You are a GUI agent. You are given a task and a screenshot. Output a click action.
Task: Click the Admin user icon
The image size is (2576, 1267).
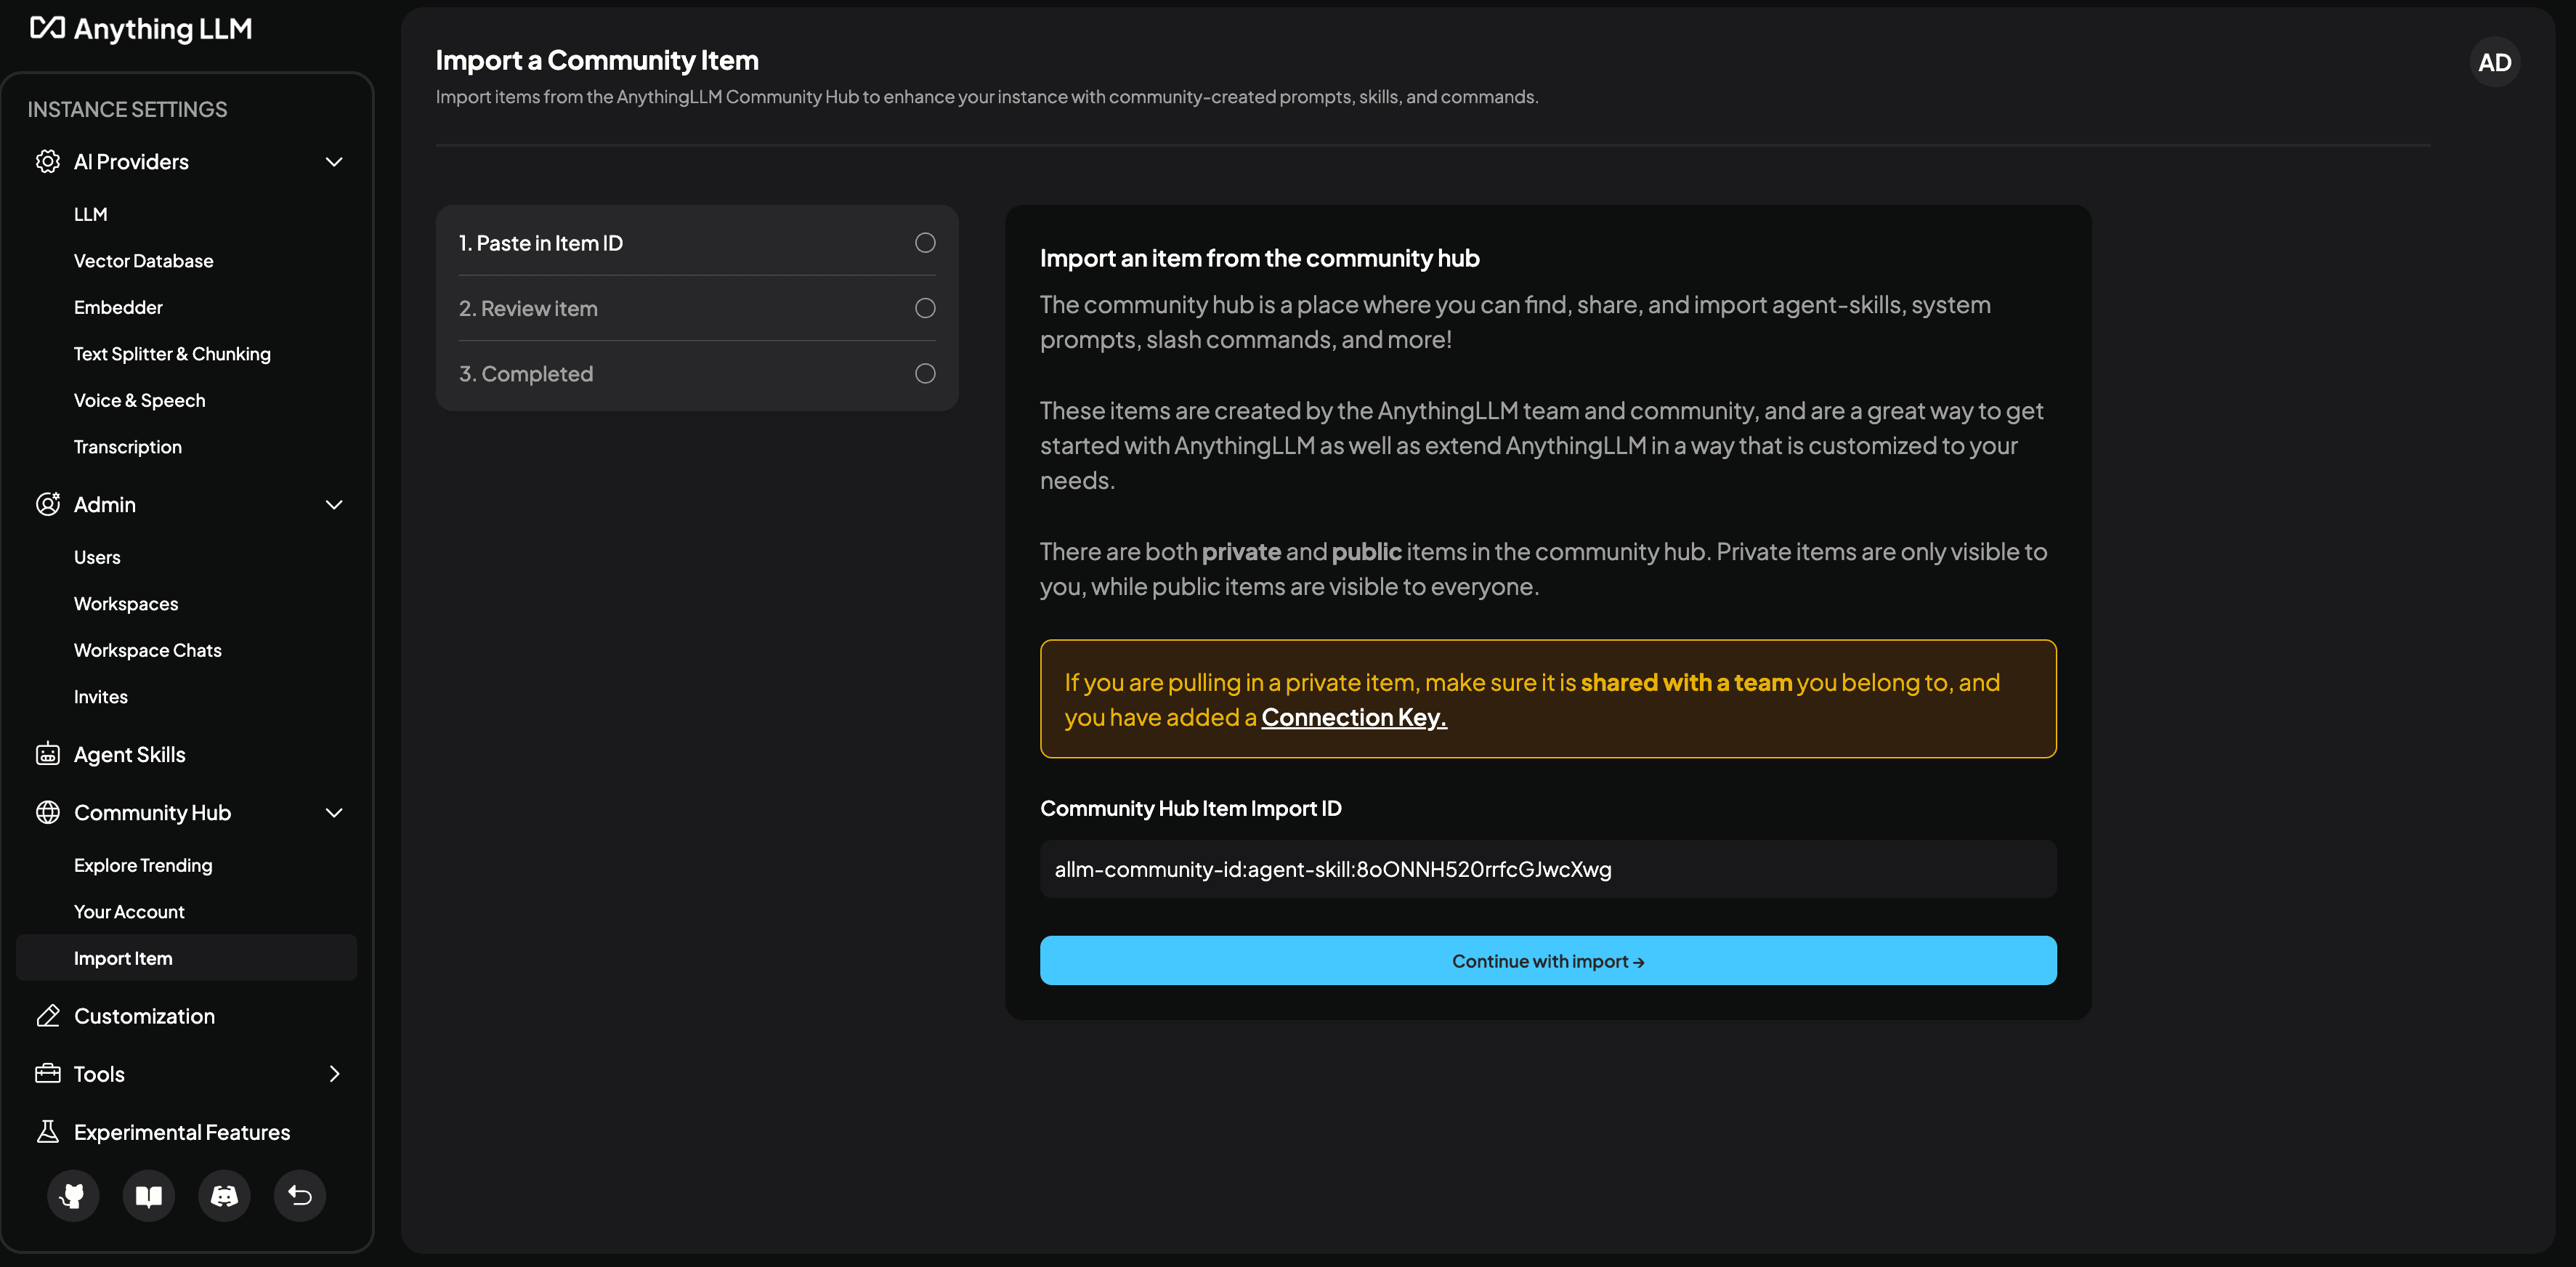[48, 504]
